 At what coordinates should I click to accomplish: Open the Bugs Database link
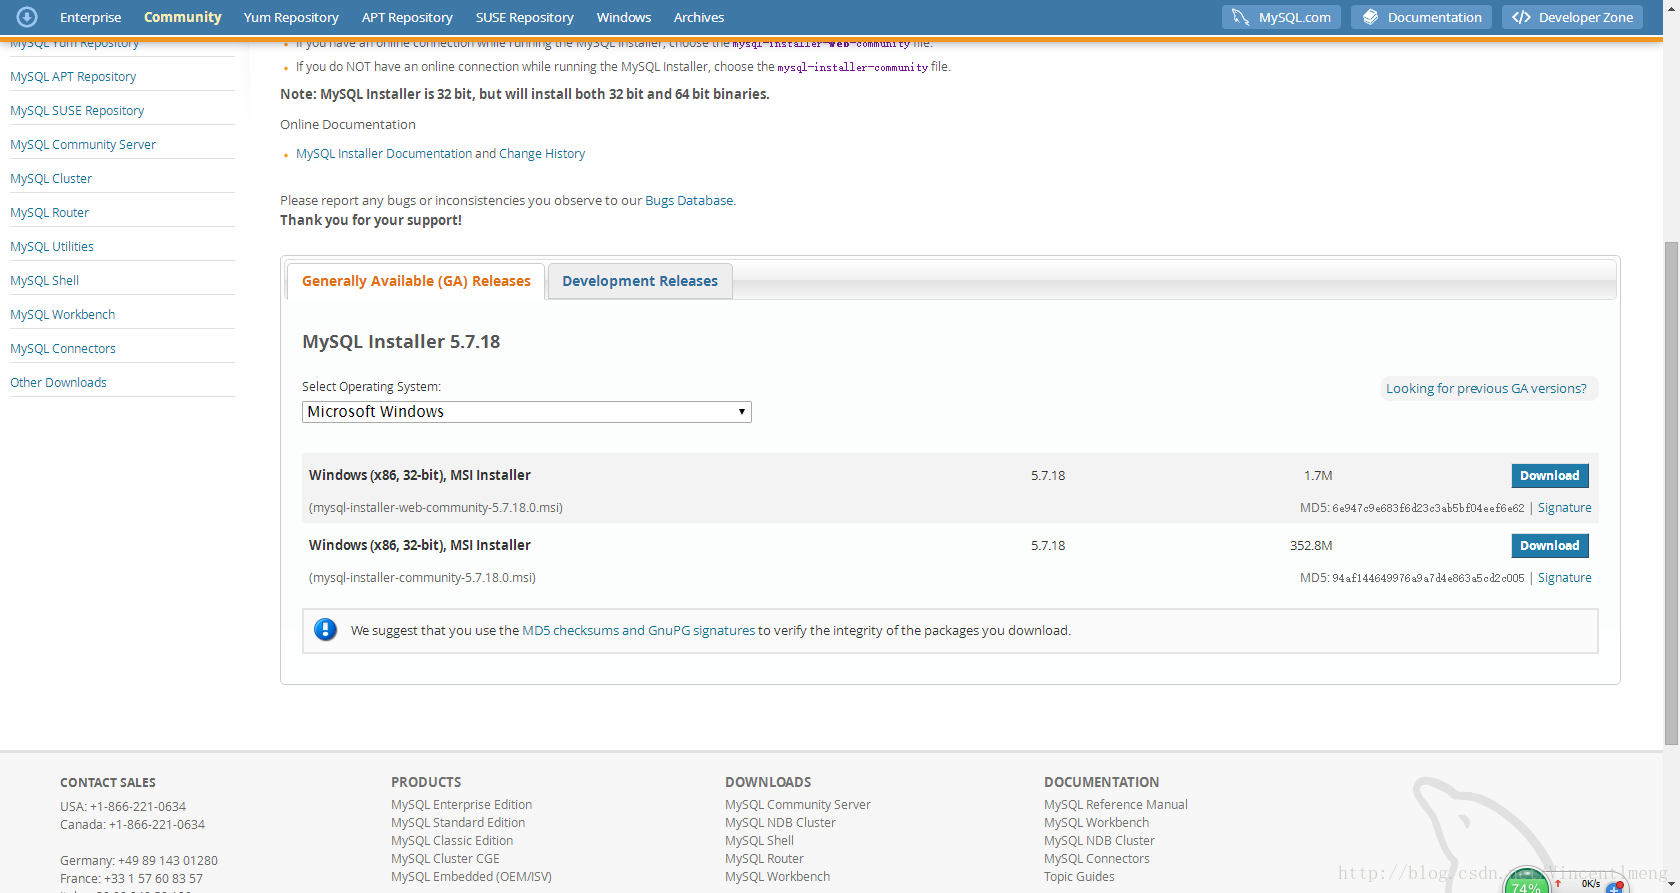tap(689, 200)
